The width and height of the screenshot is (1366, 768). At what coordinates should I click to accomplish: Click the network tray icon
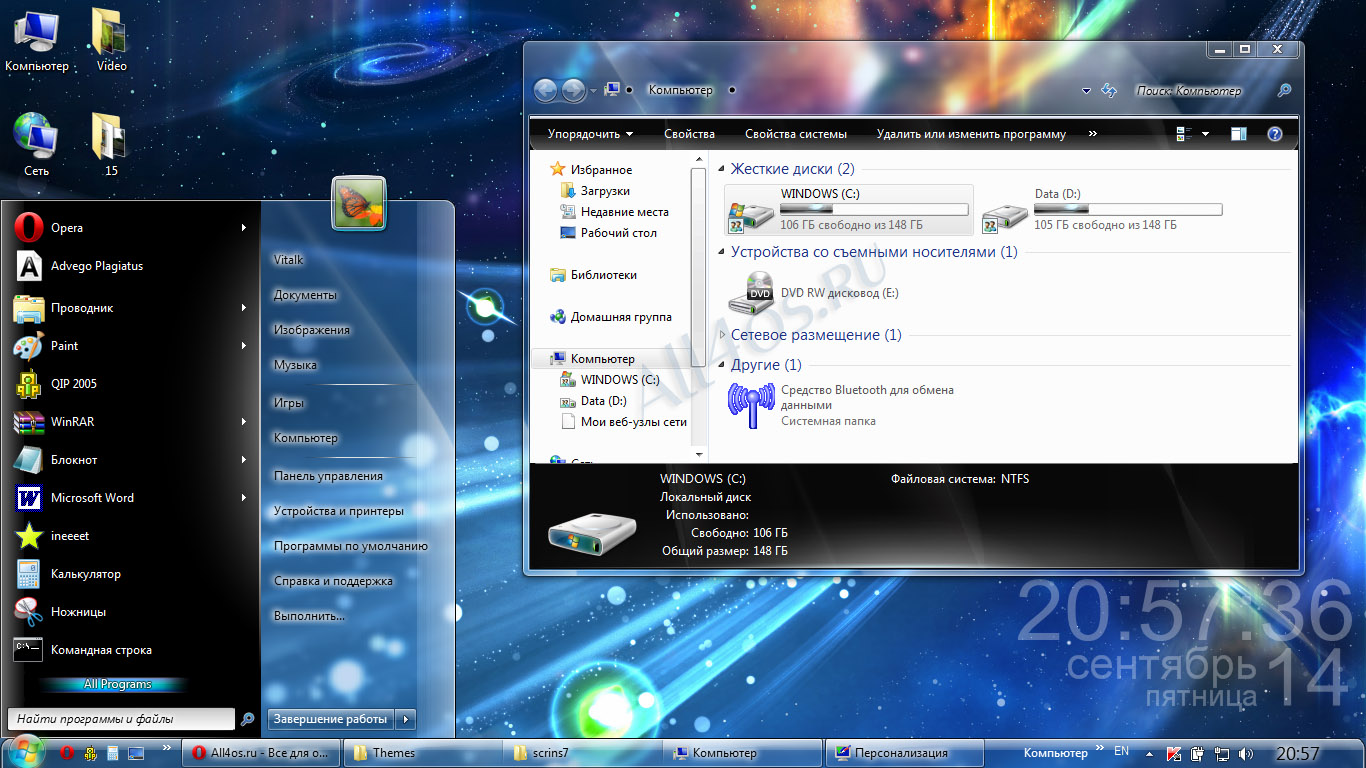coord(1222,753)
